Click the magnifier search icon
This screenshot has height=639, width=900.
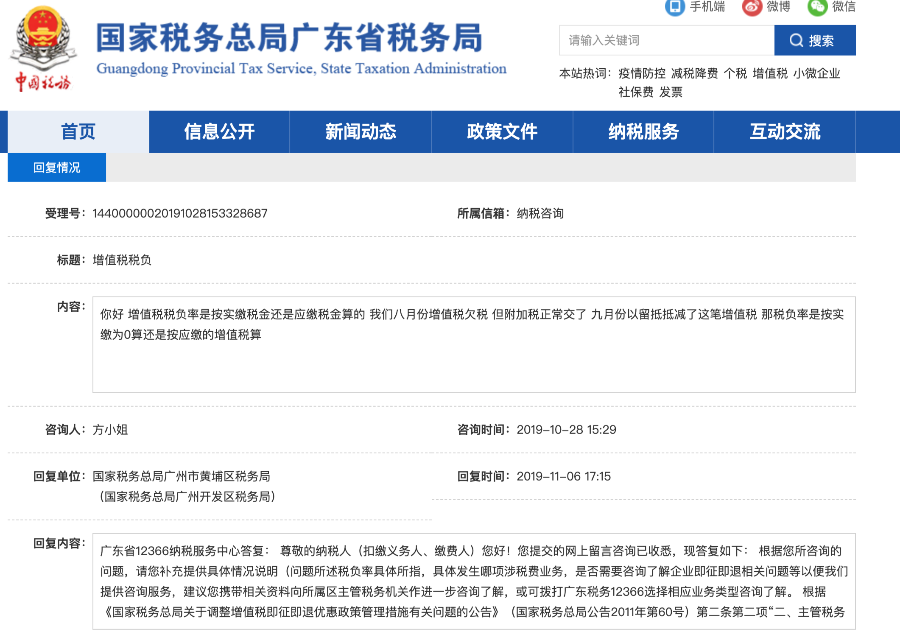[796, 40]
